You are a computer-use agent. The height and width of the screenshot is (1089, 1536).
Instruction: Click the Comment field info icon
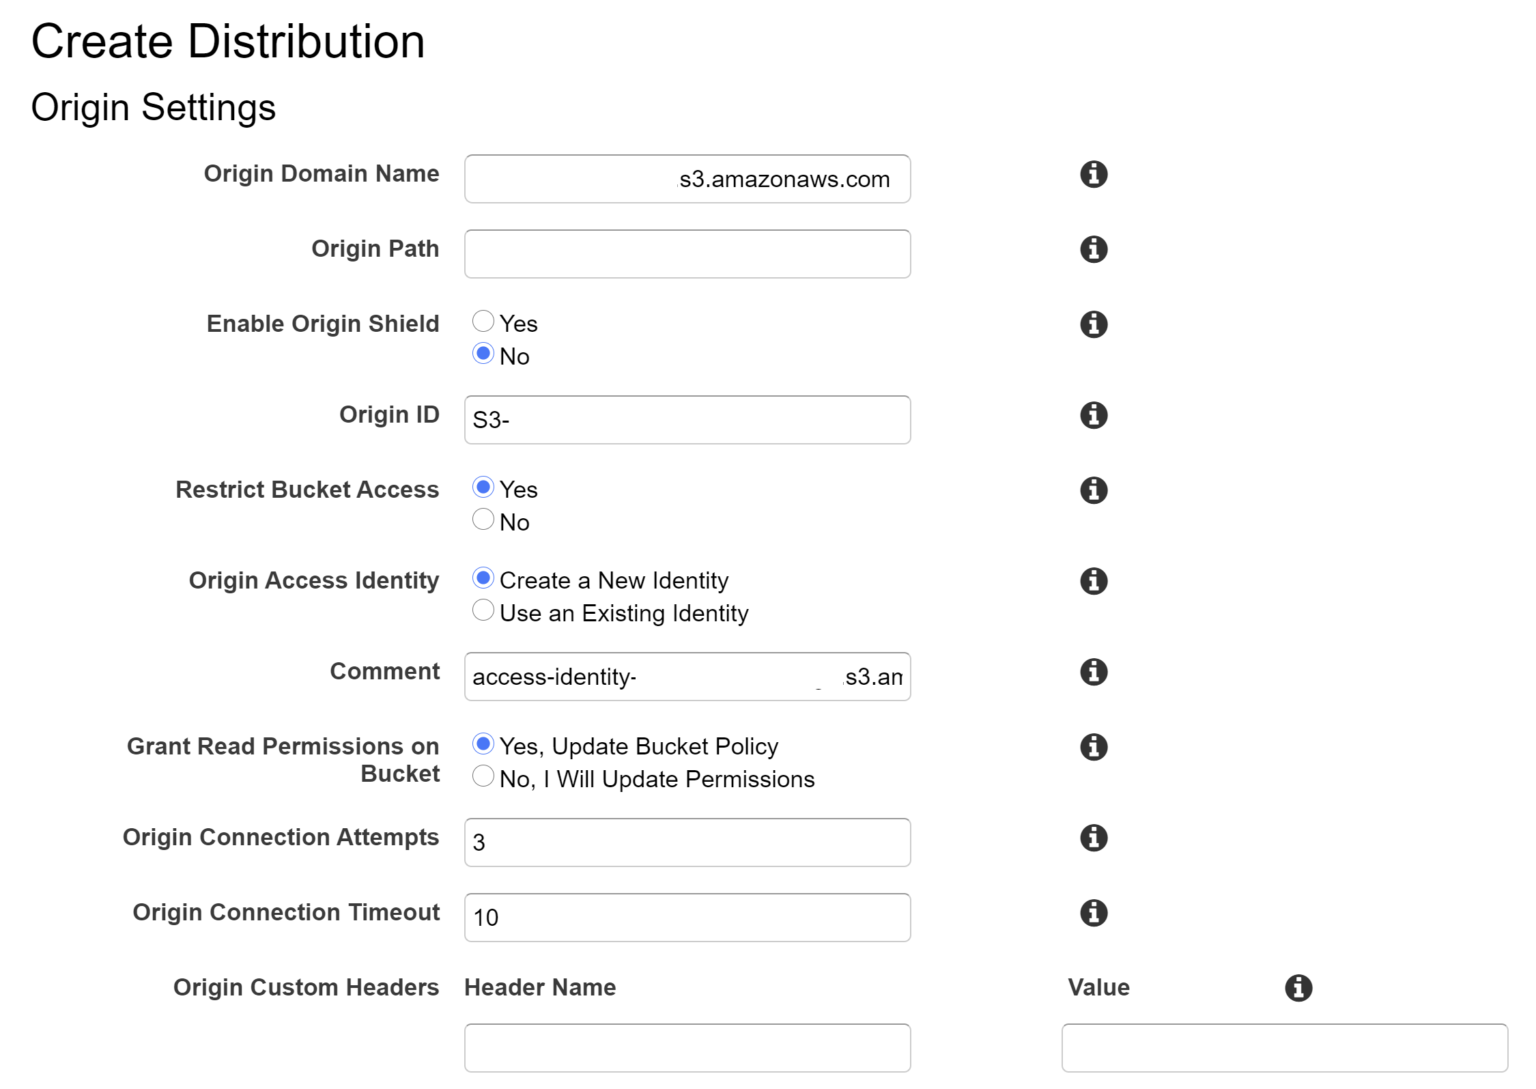point(1093,672)
